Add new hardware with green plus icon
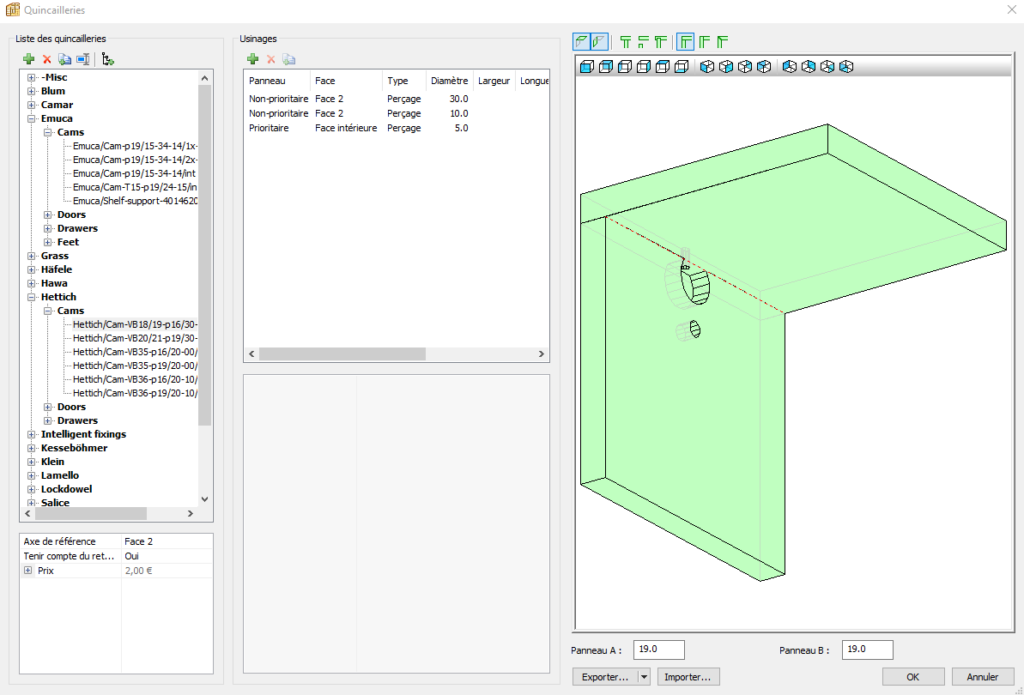Viewport: 1024px width, 695px height. point(29,60)
